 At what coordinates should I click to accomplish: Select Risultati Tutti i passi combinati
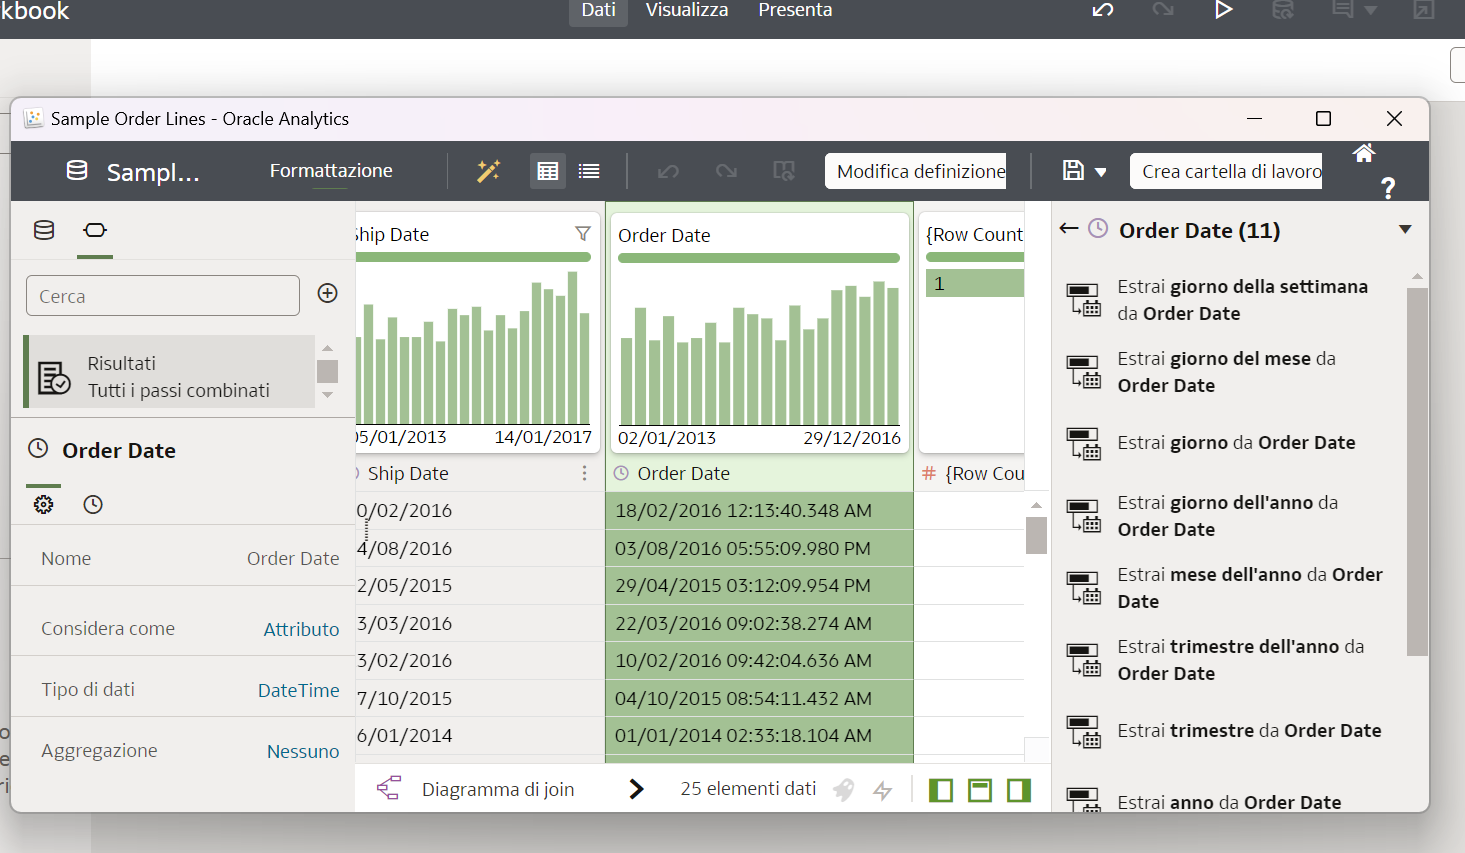click(x=169, y=372)
